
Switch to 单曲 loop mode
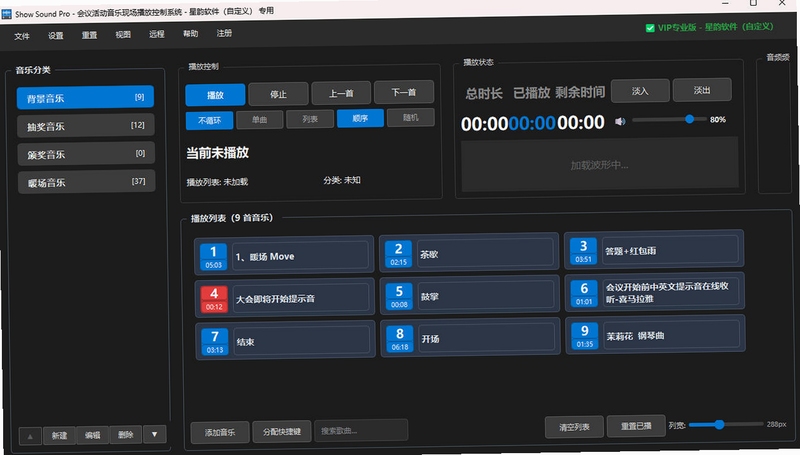pos(259,119)
